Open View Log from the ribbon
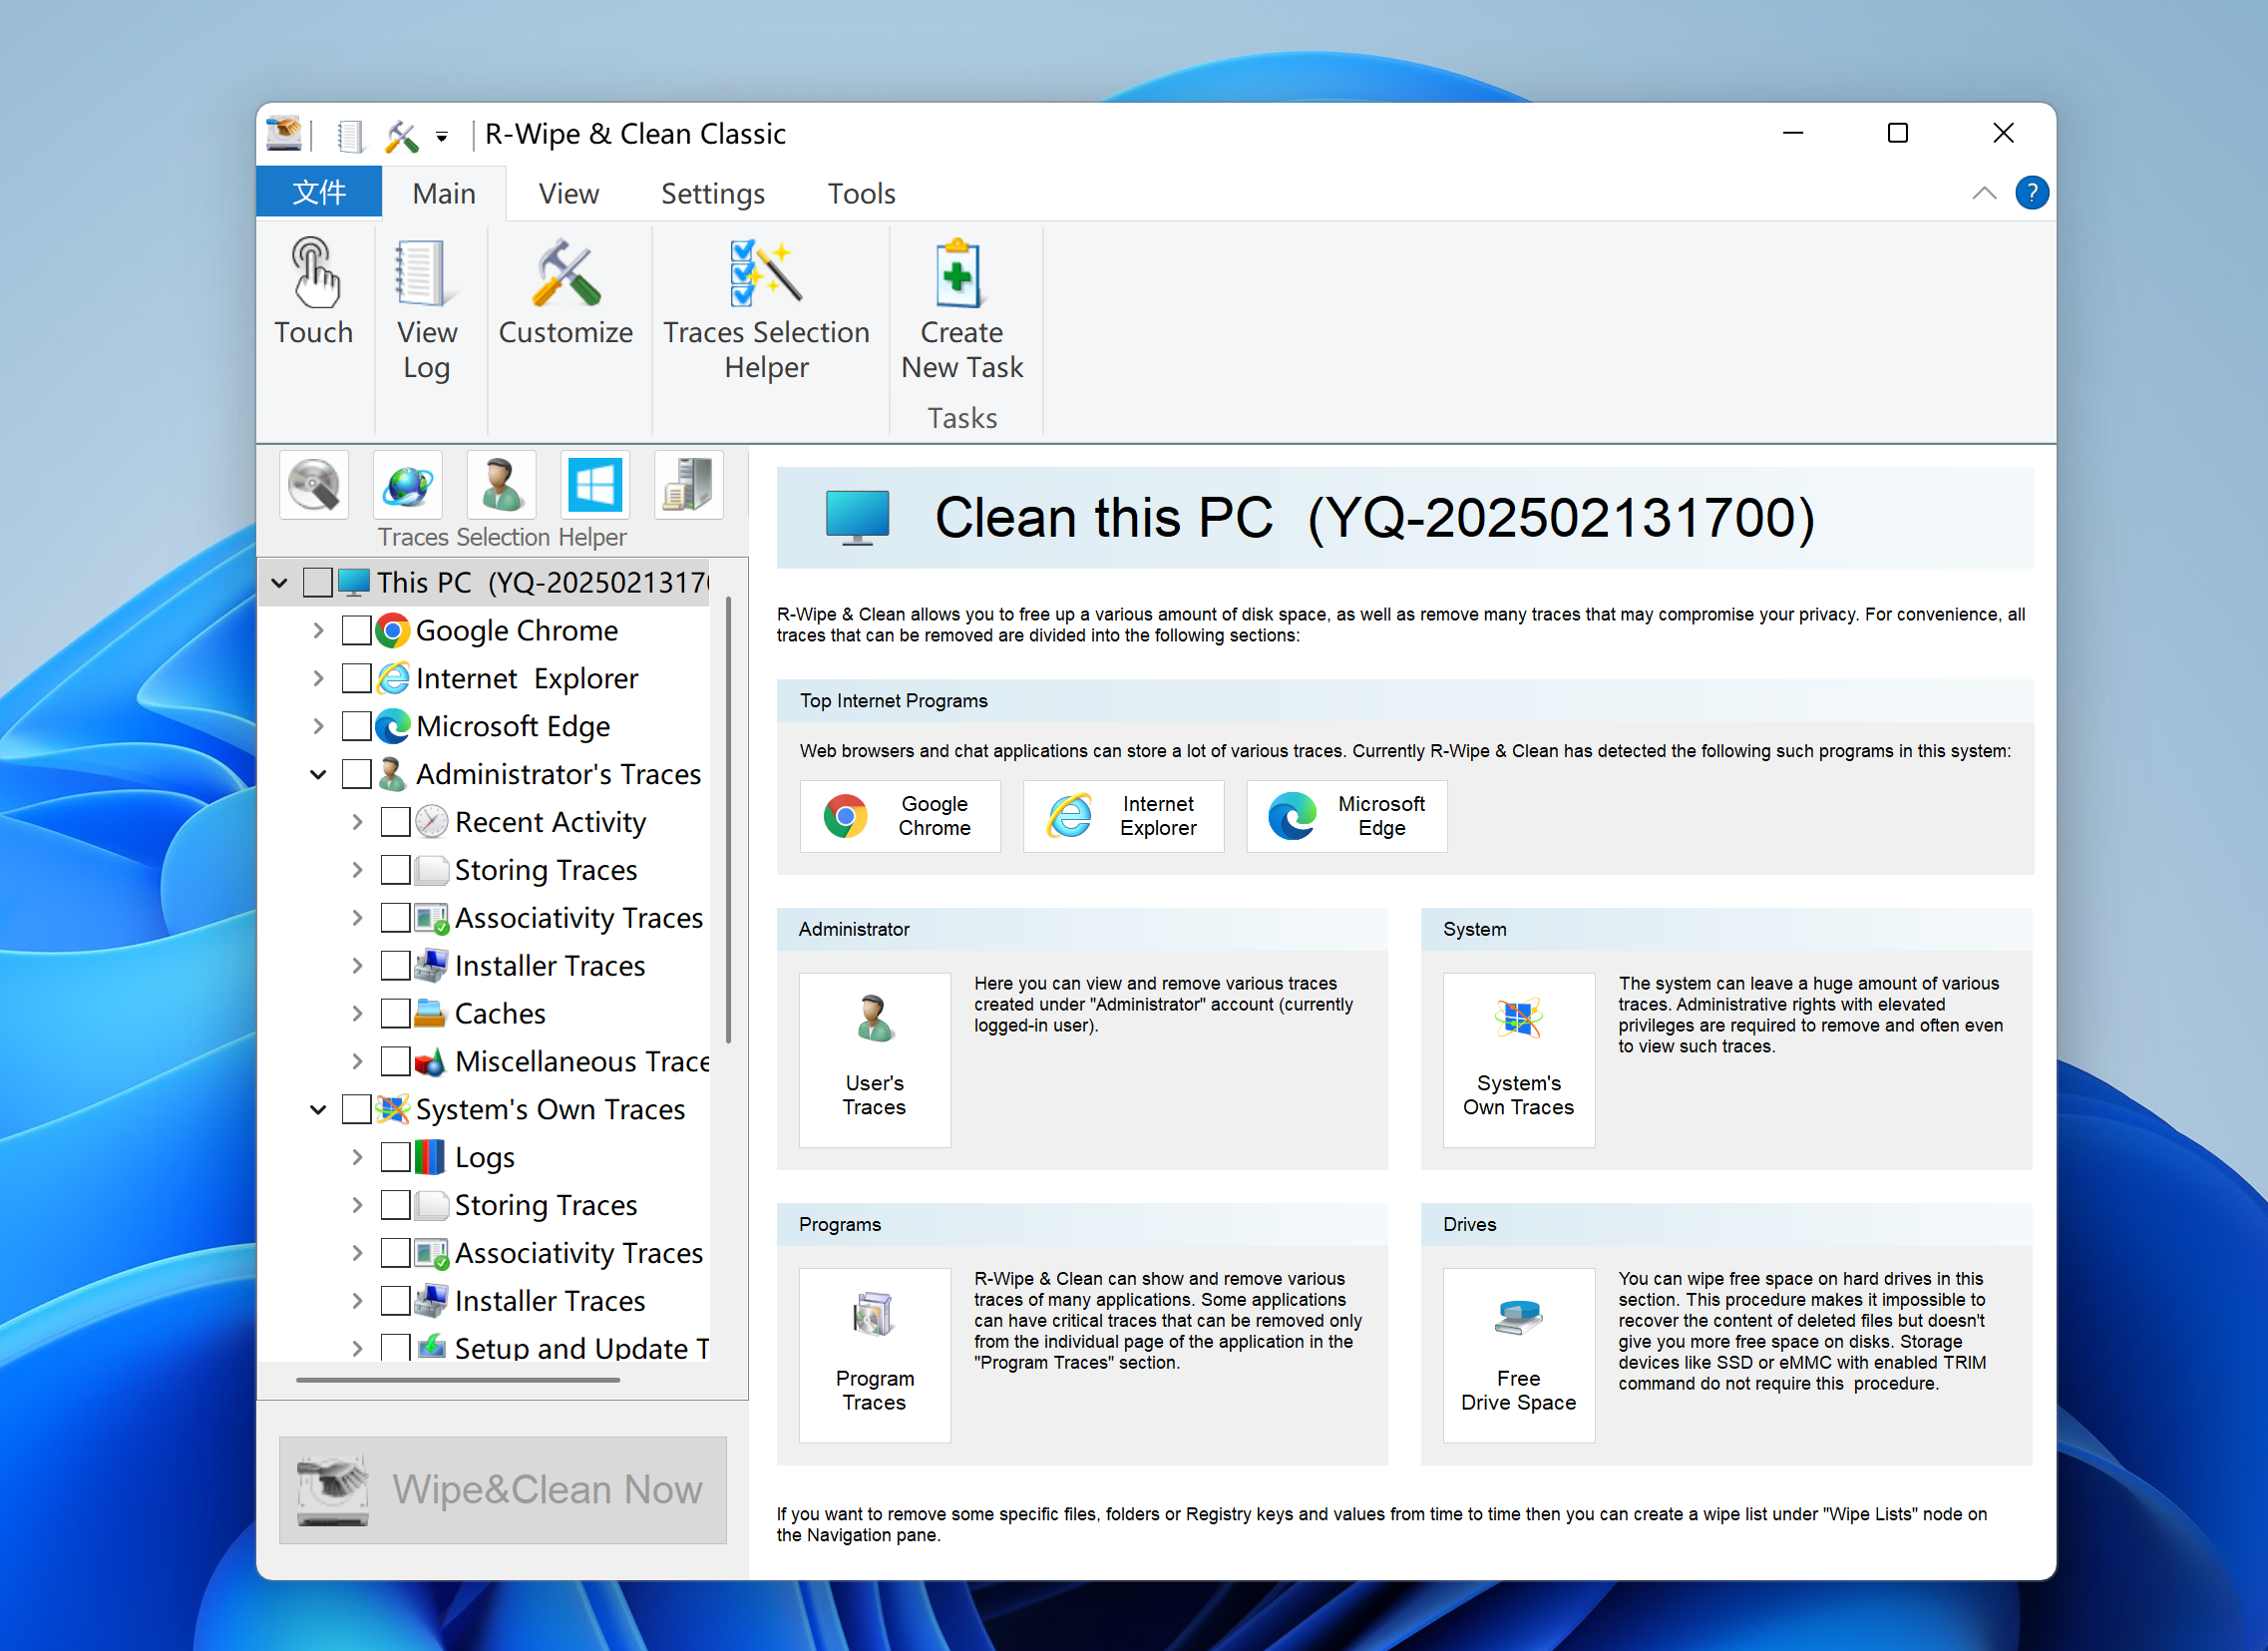 pos(426,310)
